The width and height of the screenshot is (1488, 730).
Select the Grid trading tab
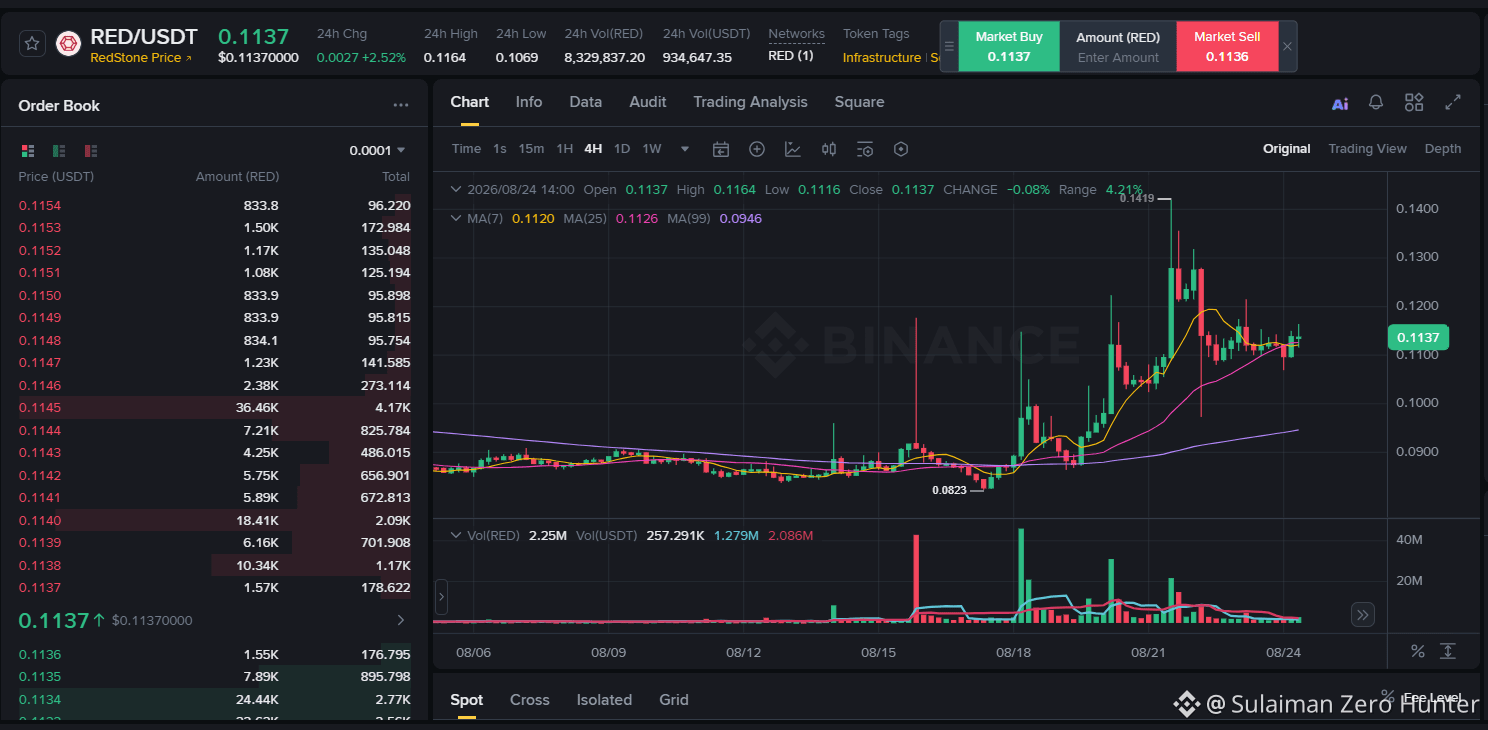coord(674,700)
